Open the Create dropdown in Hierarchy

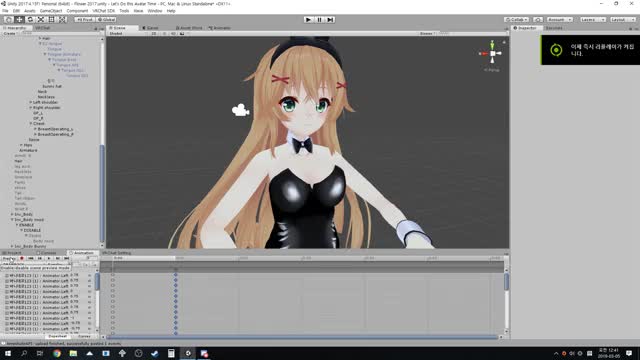tap(10, 33)
